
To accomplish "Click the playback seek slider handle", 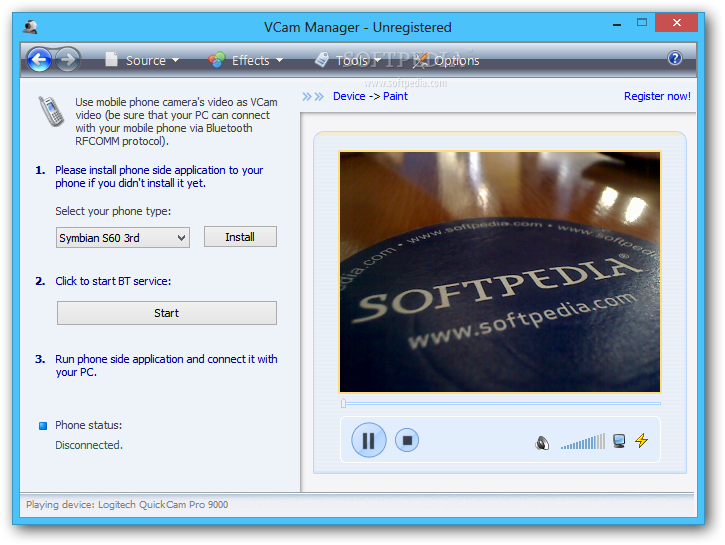I will (x=343, y=404).
